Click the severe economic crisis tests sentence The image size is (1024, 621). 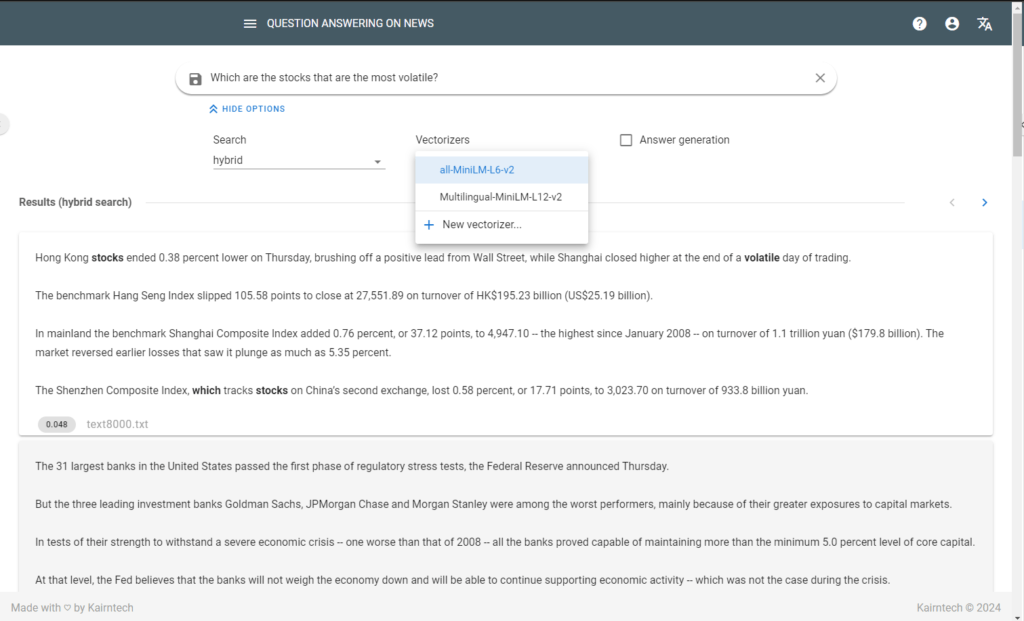pyautogui.click(x=505, y=542)
